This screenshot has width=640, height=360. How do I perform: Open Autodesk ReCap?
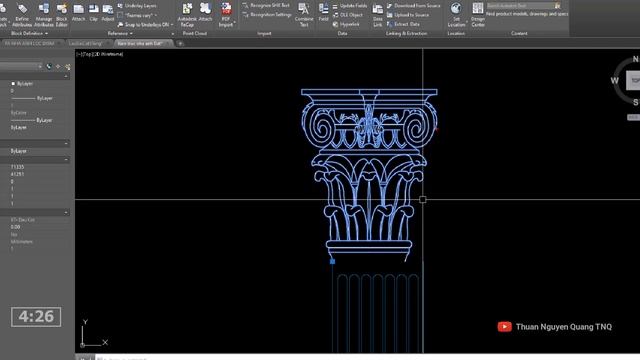(187, 15)
